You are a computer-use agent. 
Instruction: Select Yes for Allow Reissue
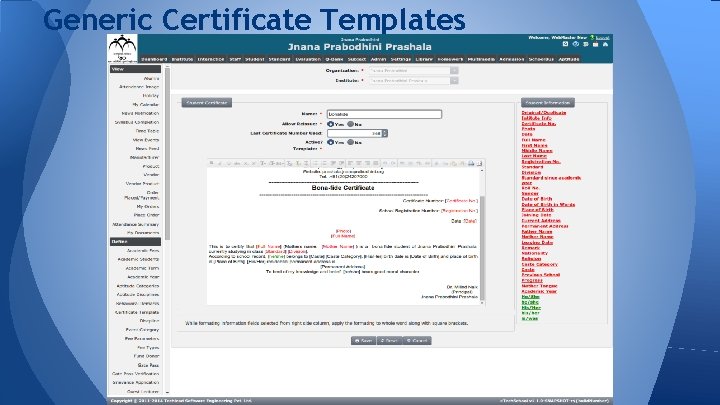331,124
